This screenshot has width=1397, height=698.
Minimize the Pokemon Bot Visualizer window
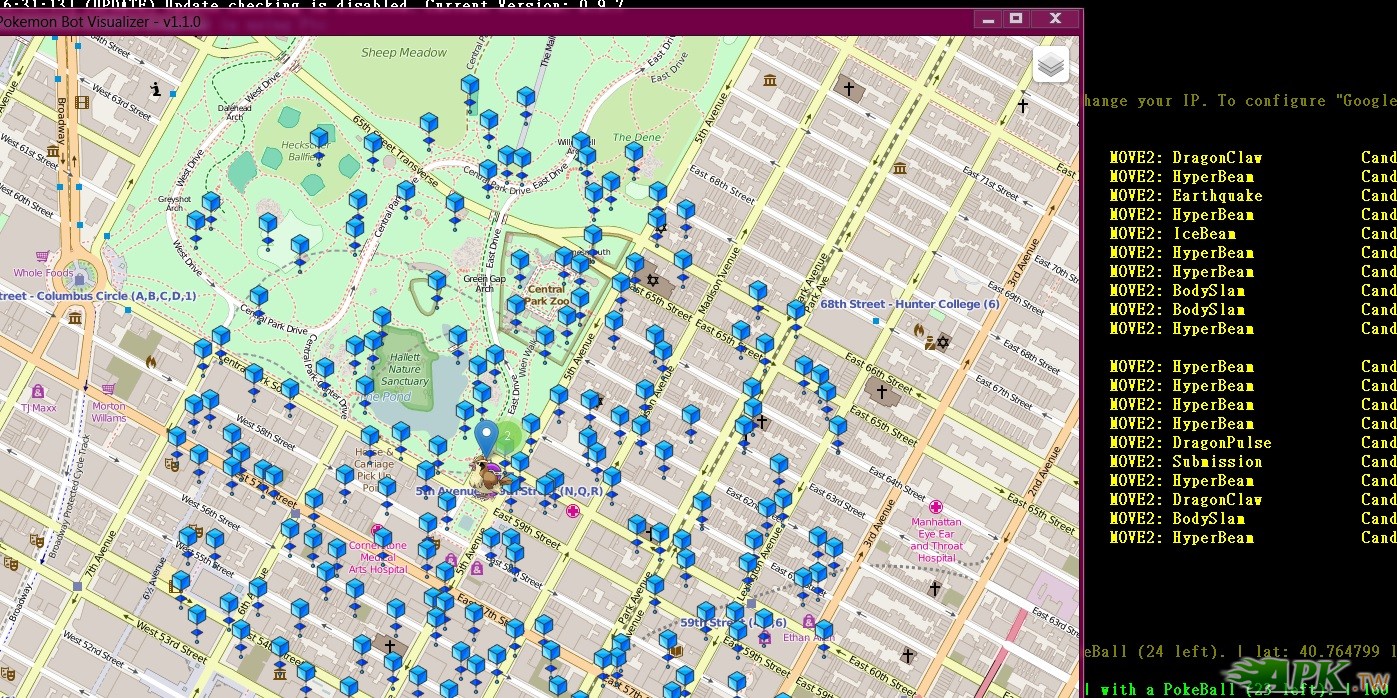tap(988, 18)
